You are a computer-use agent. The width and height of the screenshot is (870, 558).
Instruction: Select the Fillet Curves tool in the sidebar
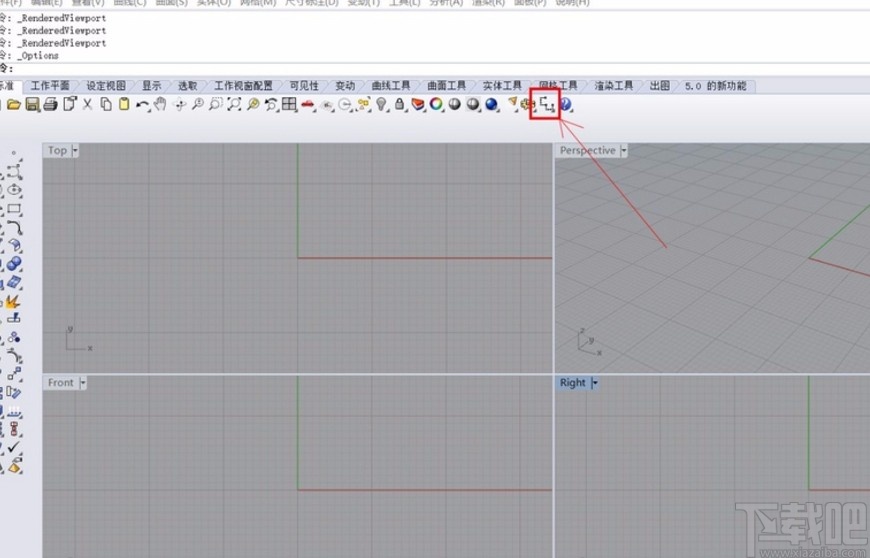coord(14,228)
